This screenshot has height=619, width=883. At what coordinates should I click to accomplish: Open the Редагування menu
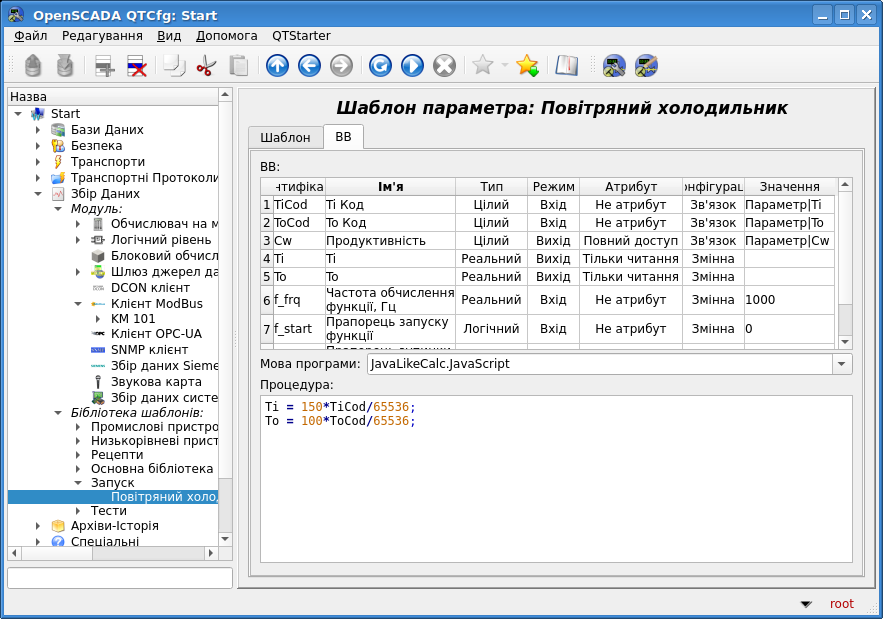[102, 35]
